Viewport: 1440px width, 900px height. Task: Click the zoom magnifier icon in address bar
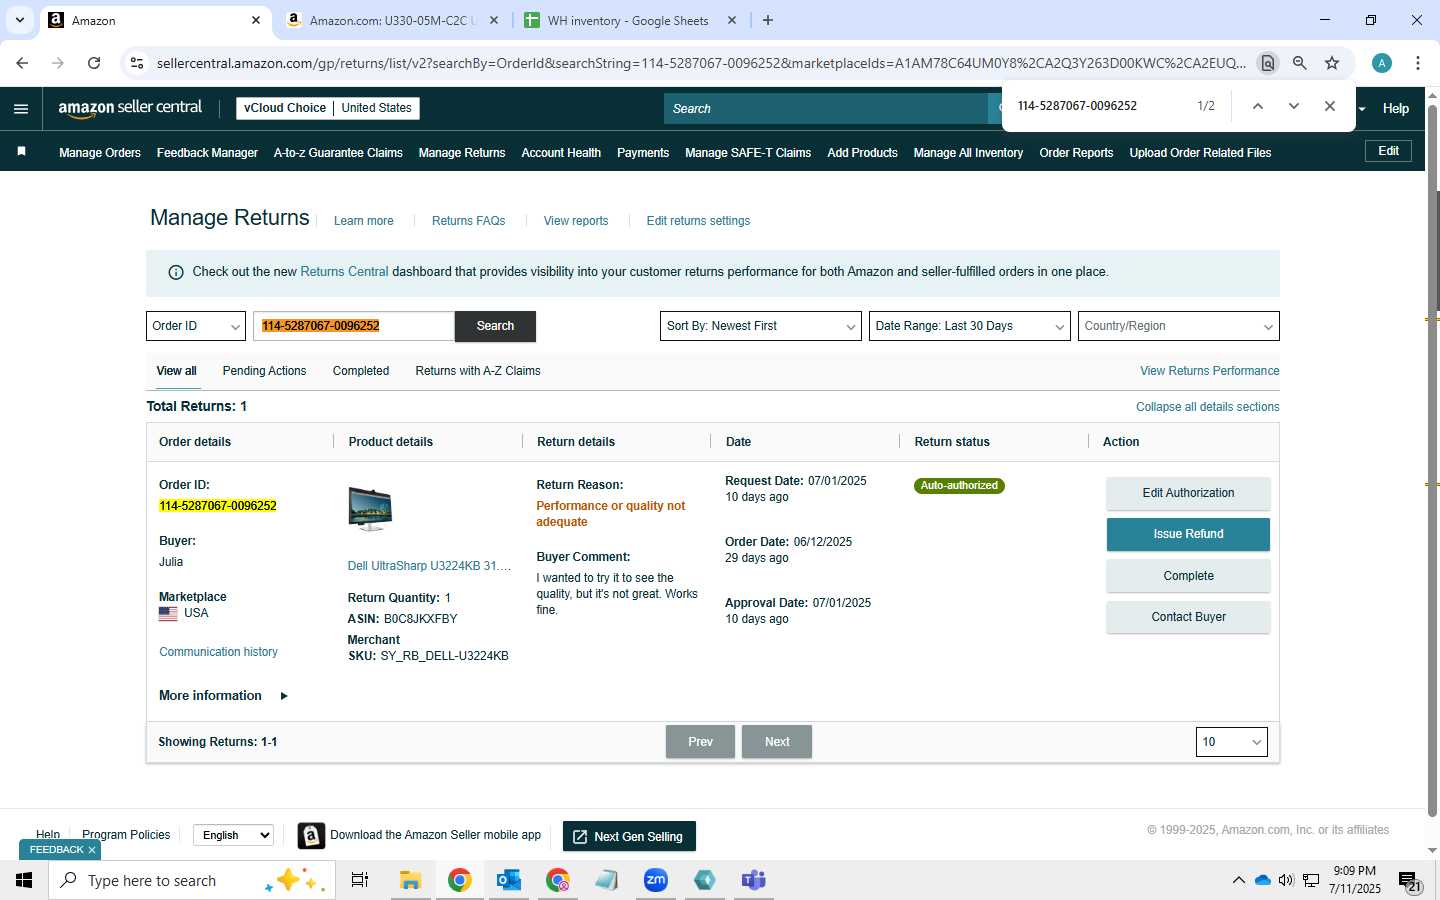point(1300,63)
